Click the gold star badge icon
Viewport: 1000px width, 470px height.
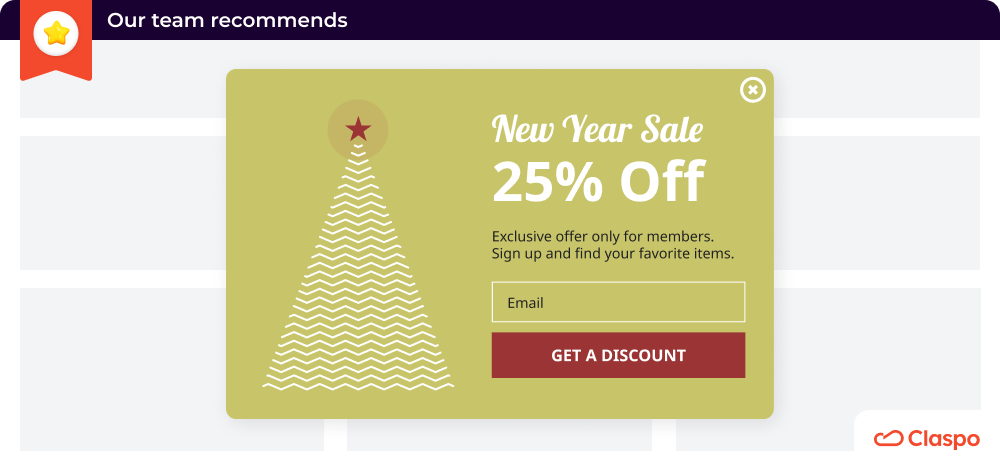(56, 33)
